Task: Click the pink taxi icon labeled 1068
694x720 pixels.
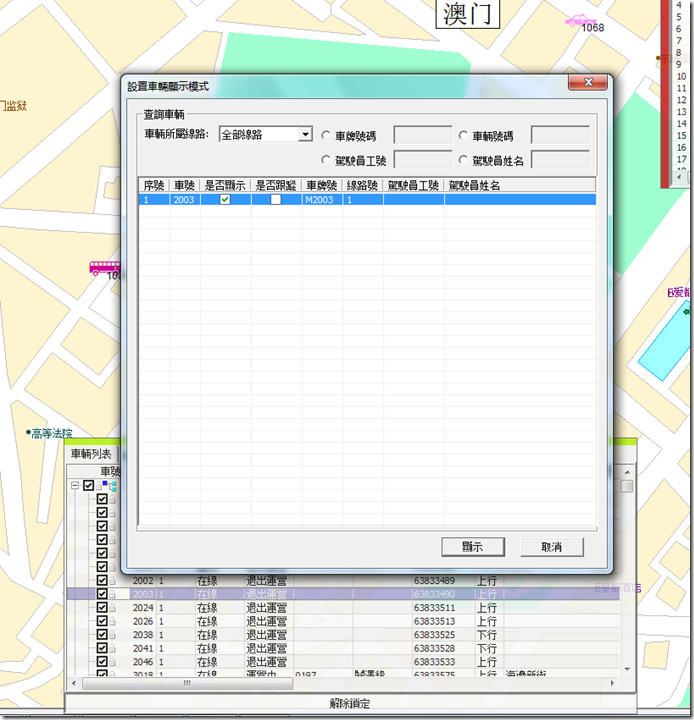Action: (580, 21)
